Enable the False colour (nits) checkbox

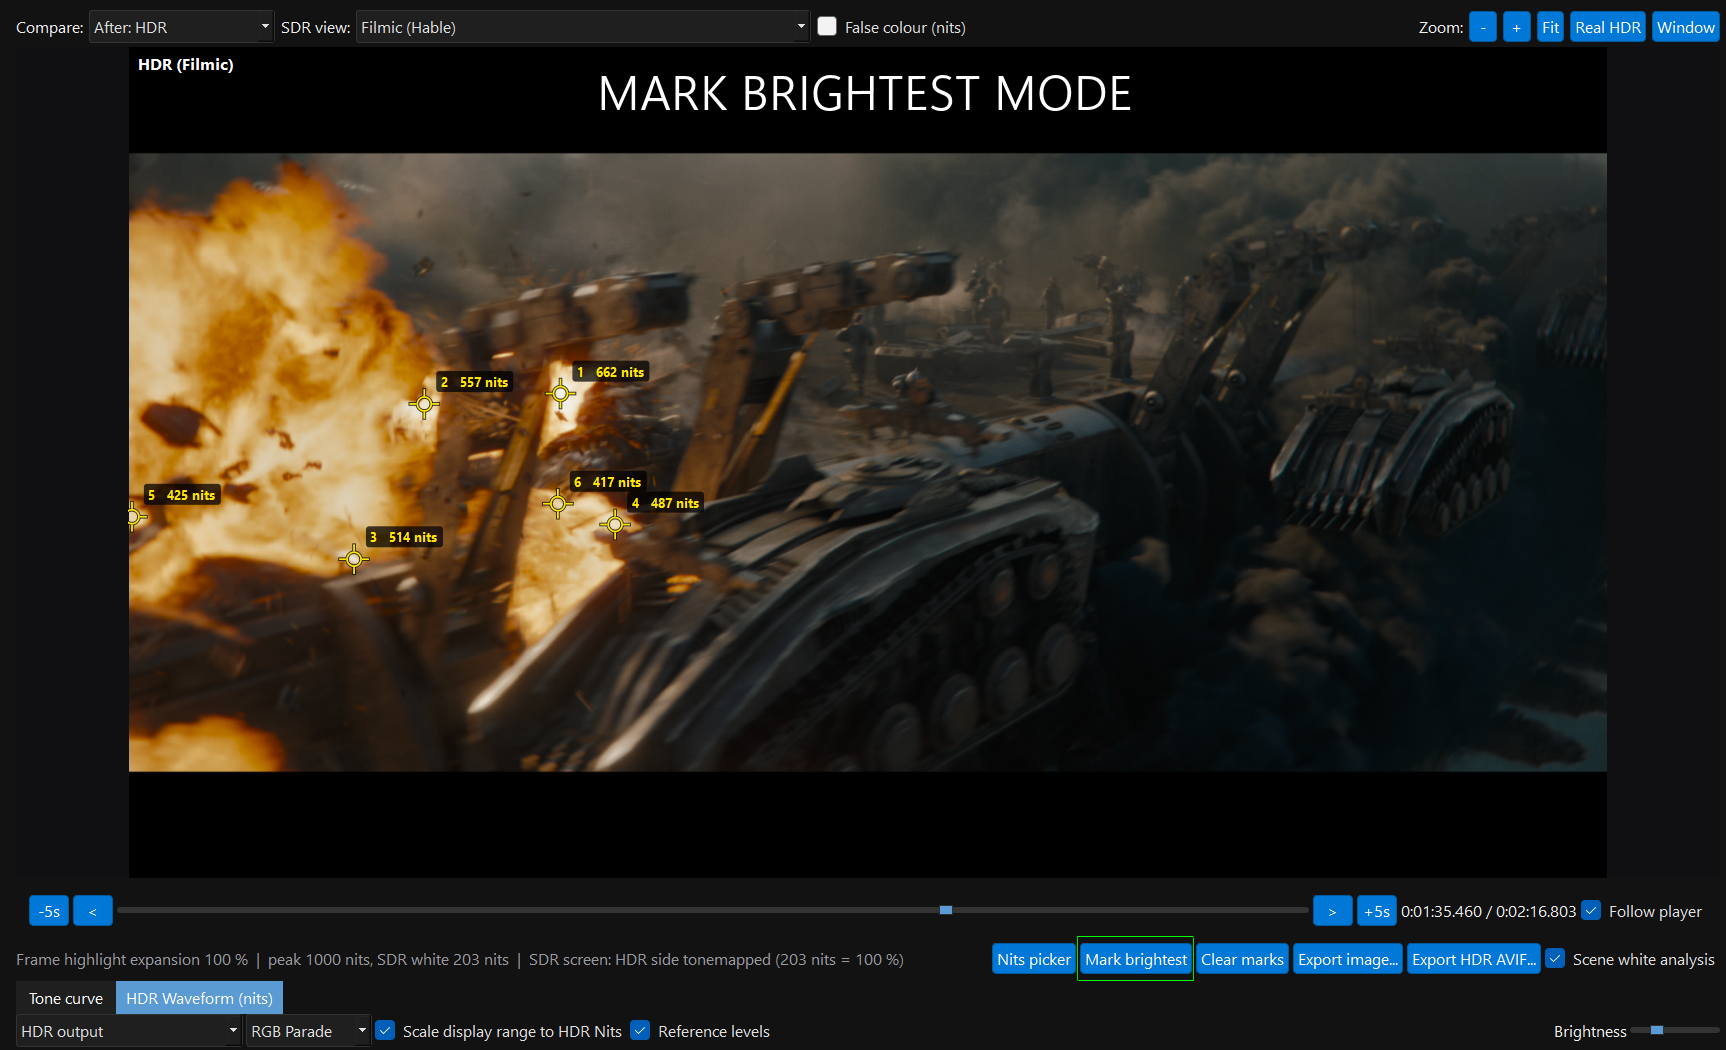click(827, 26)
